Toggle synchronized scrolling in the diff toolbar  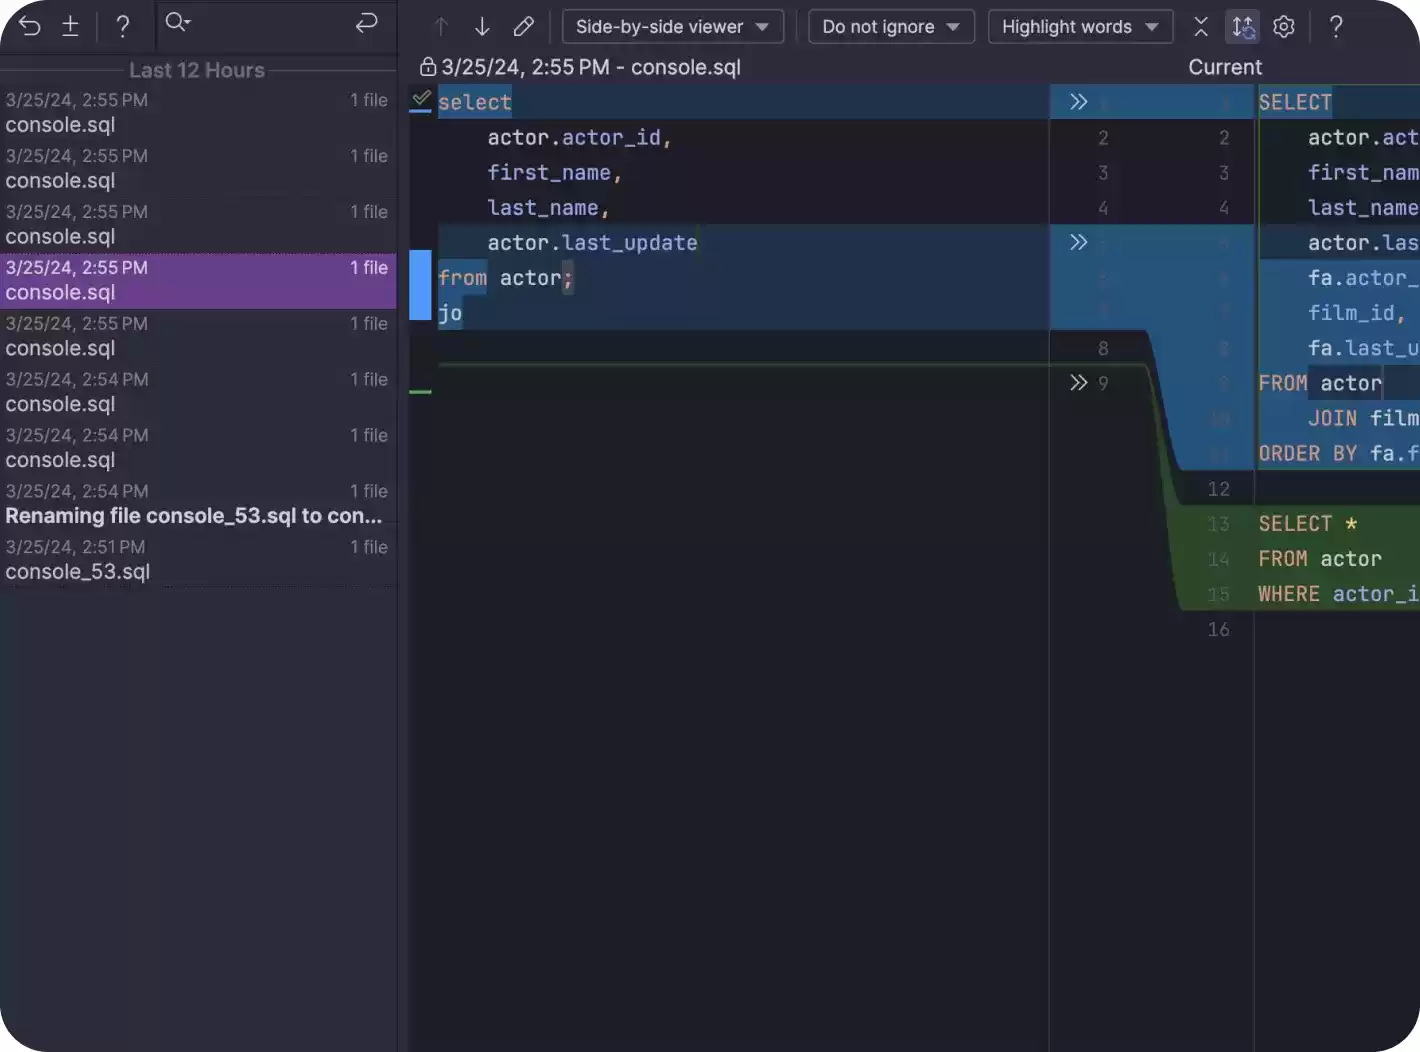(1242, 26)
